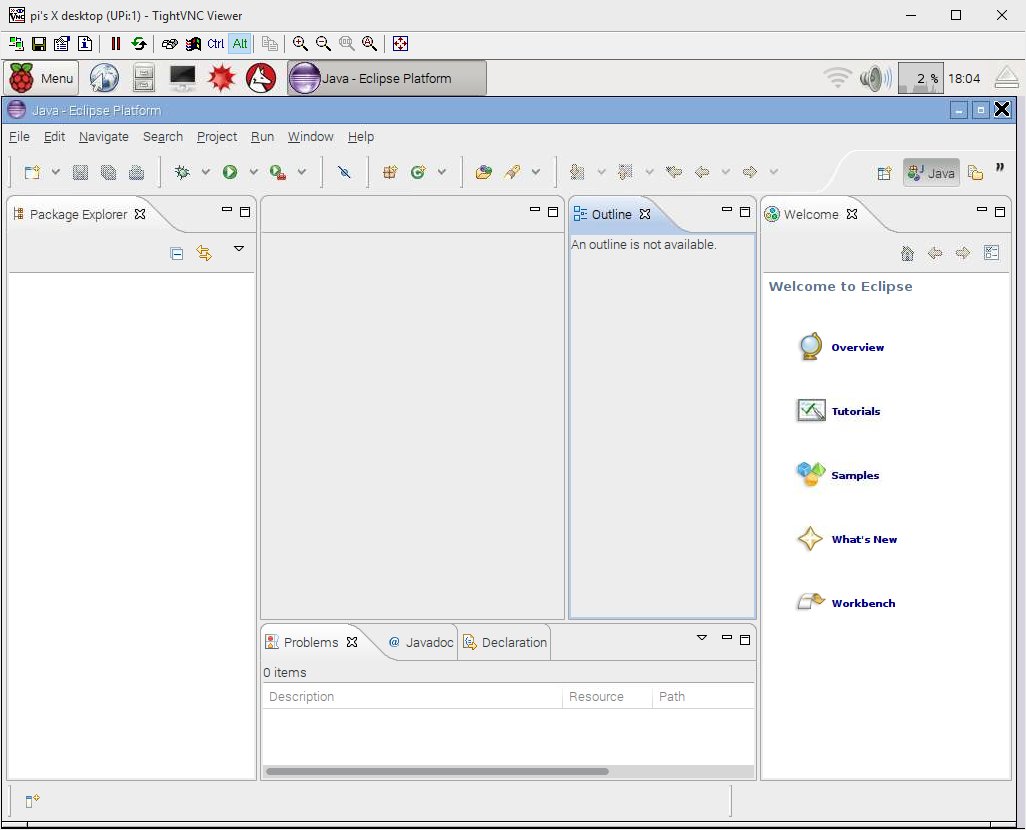This screenshot has height=830, width=1026.
Task: Click the Description column header
Action: [412, 696]
